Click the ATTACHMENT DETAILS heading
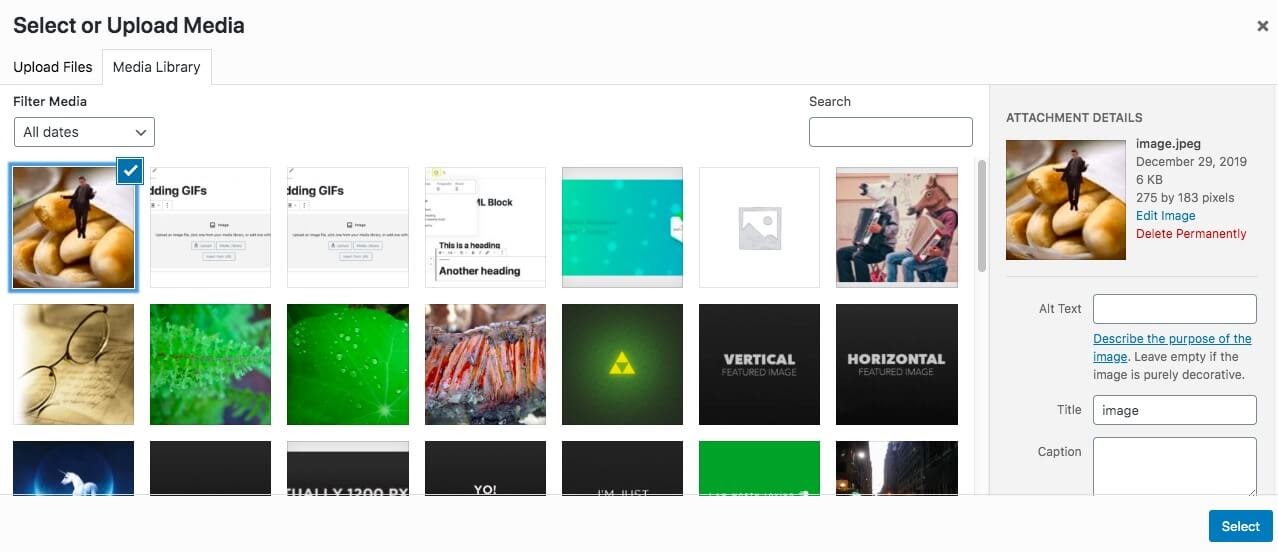The height and width of the screenshot is (552, 1278). (x=1074, y=118)
